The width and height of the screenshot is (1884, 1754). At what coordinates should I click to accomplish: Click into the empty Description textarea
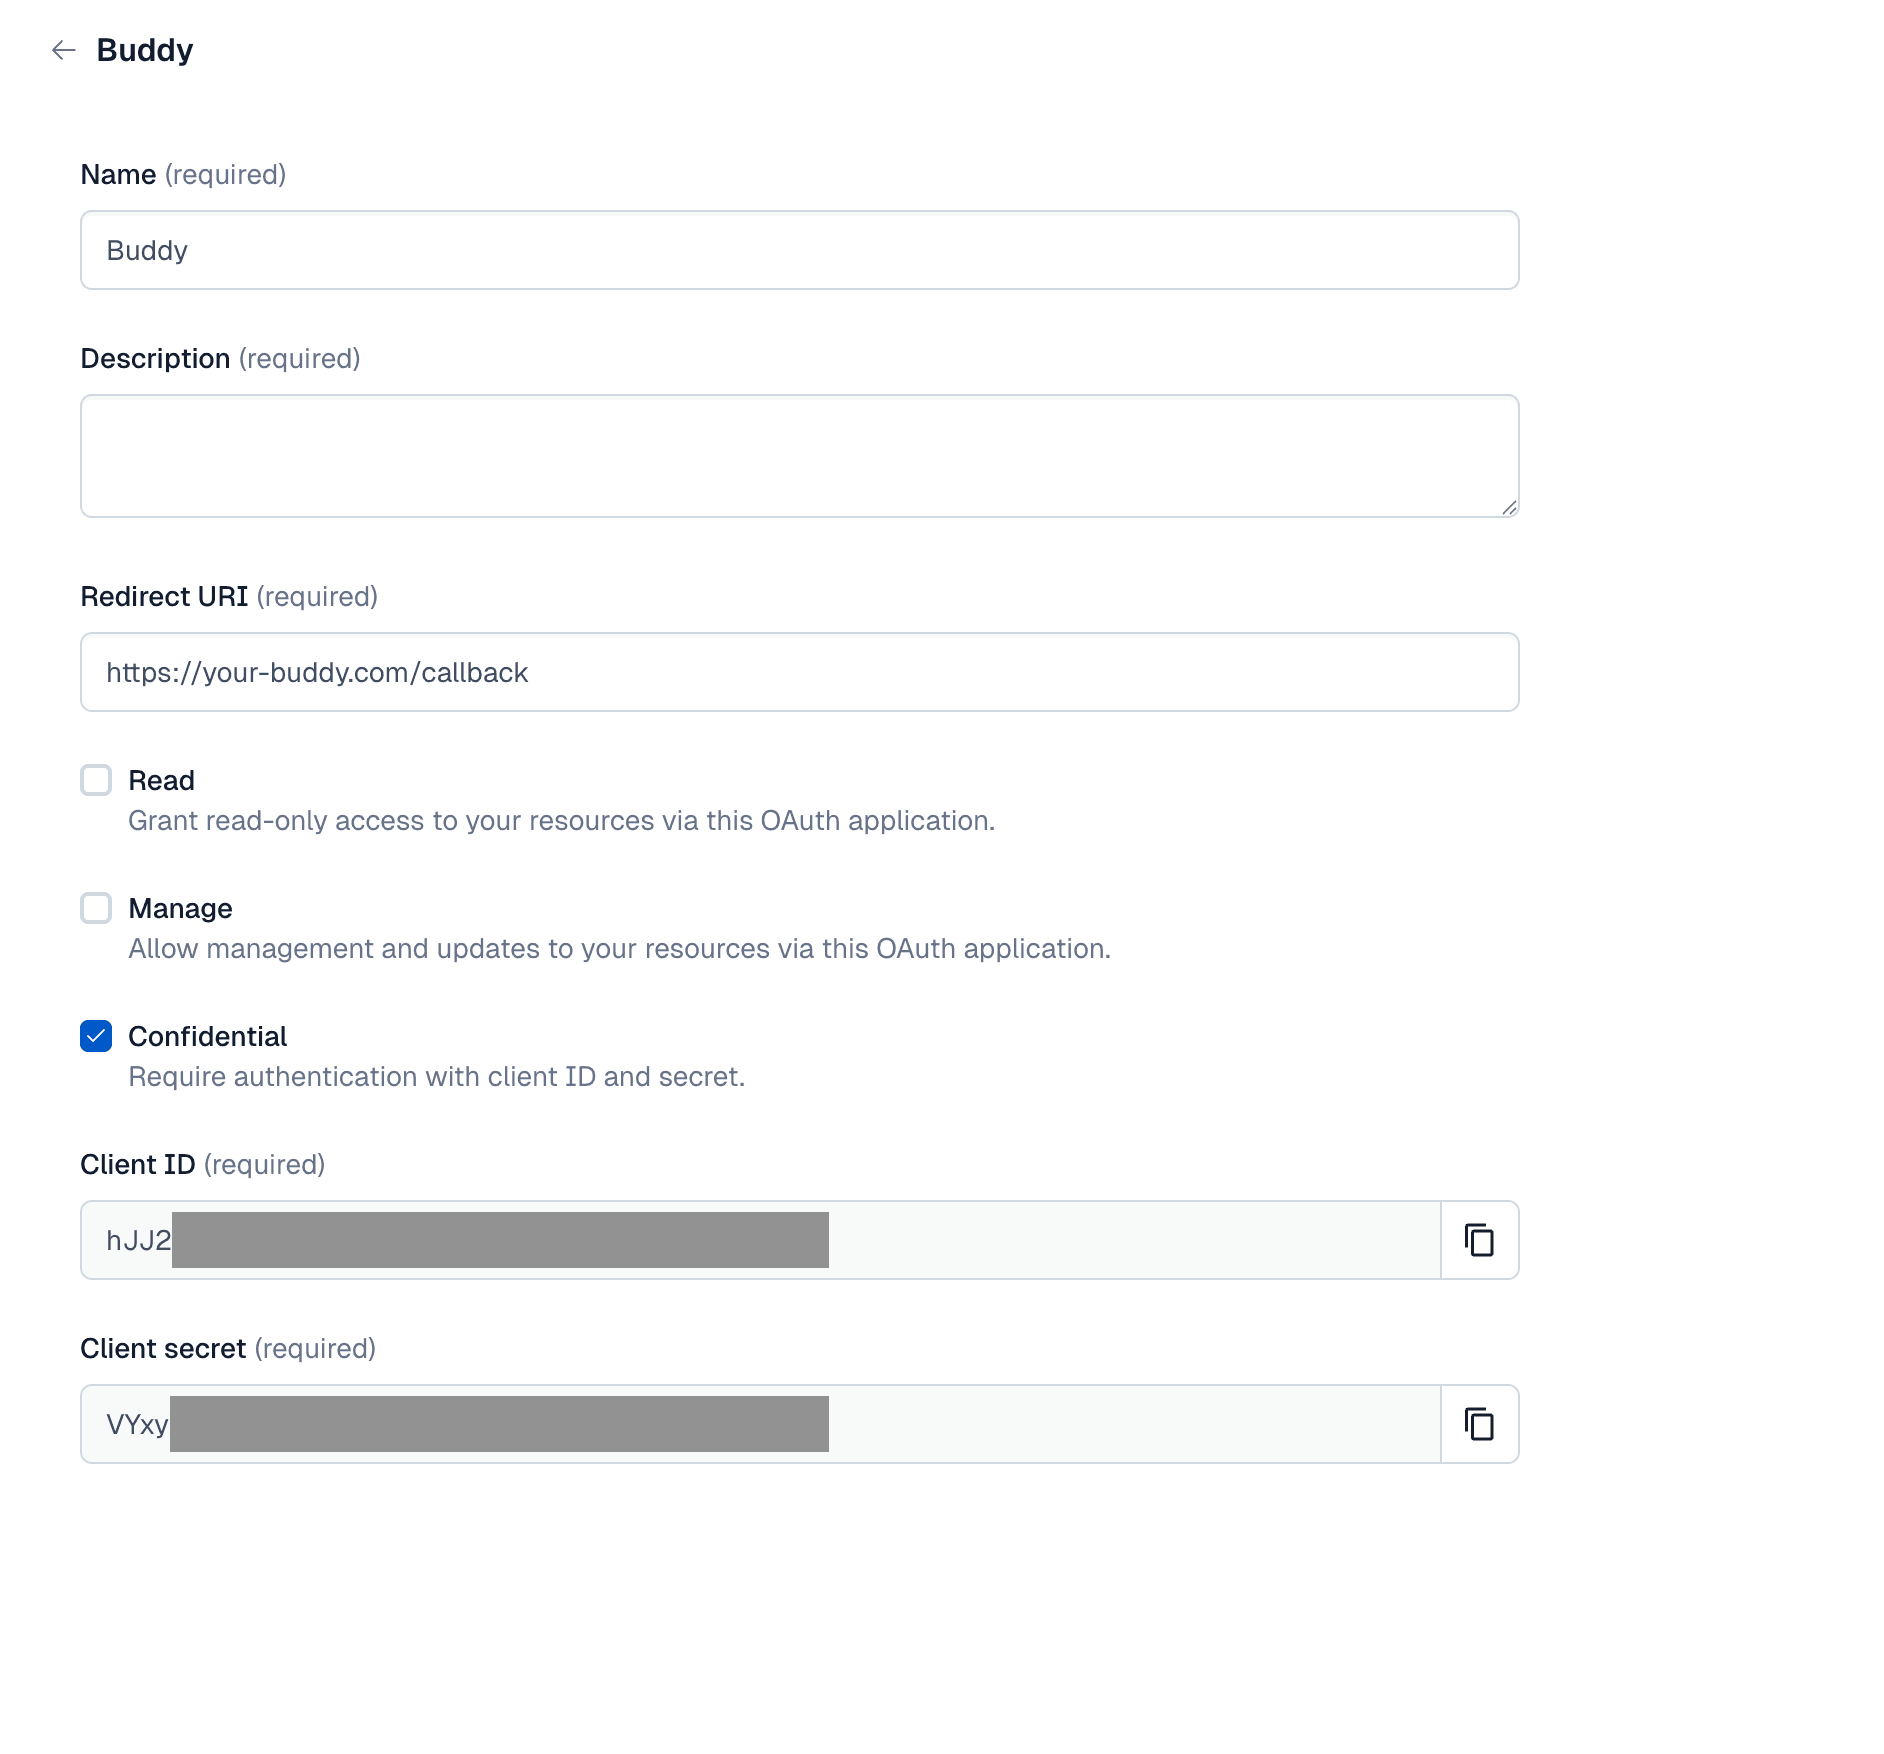coord(800,456)
